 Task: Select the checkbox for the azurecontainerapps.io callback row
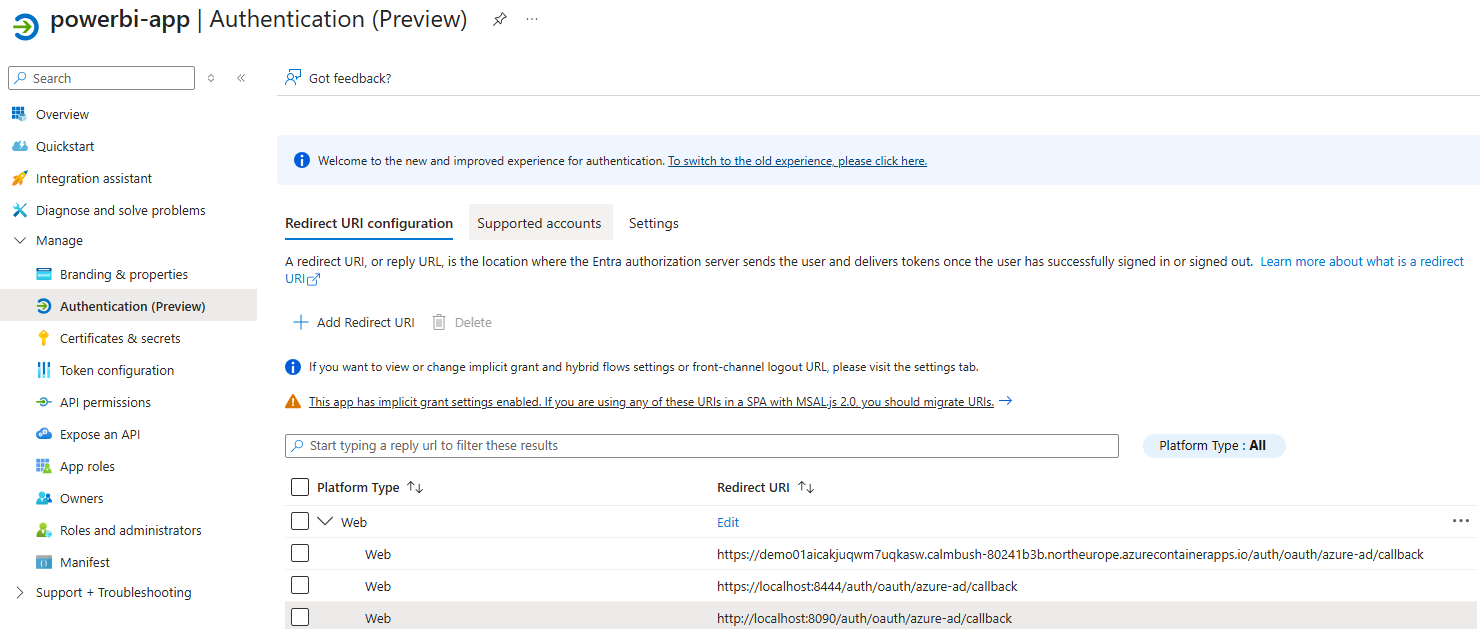pos(300,553)
